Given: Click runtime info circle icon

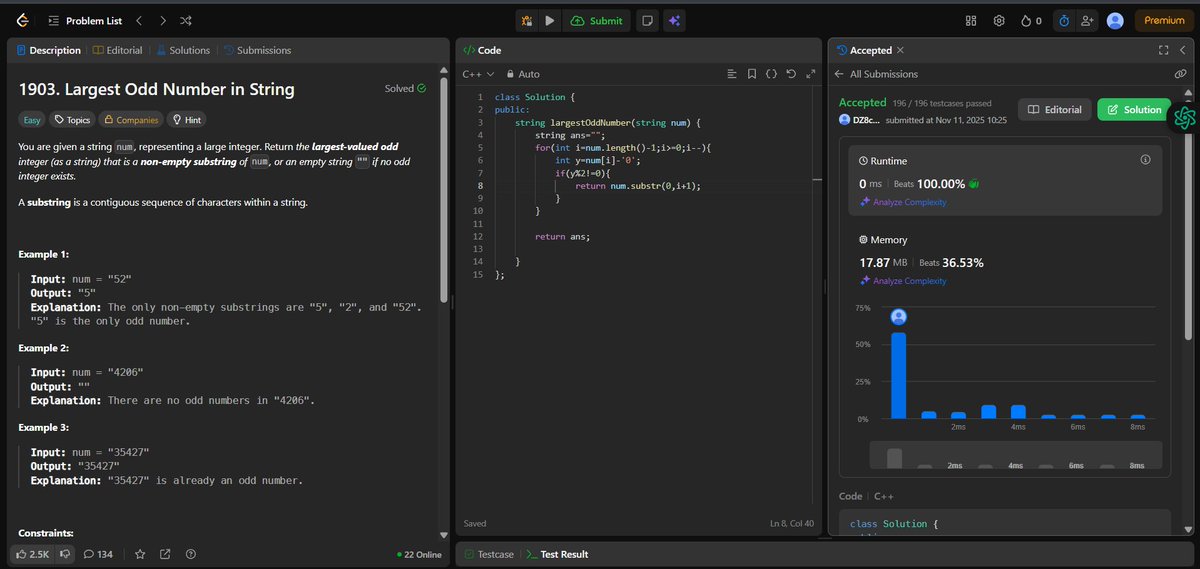Looking at the screenshot, I should click(1145, 159).
